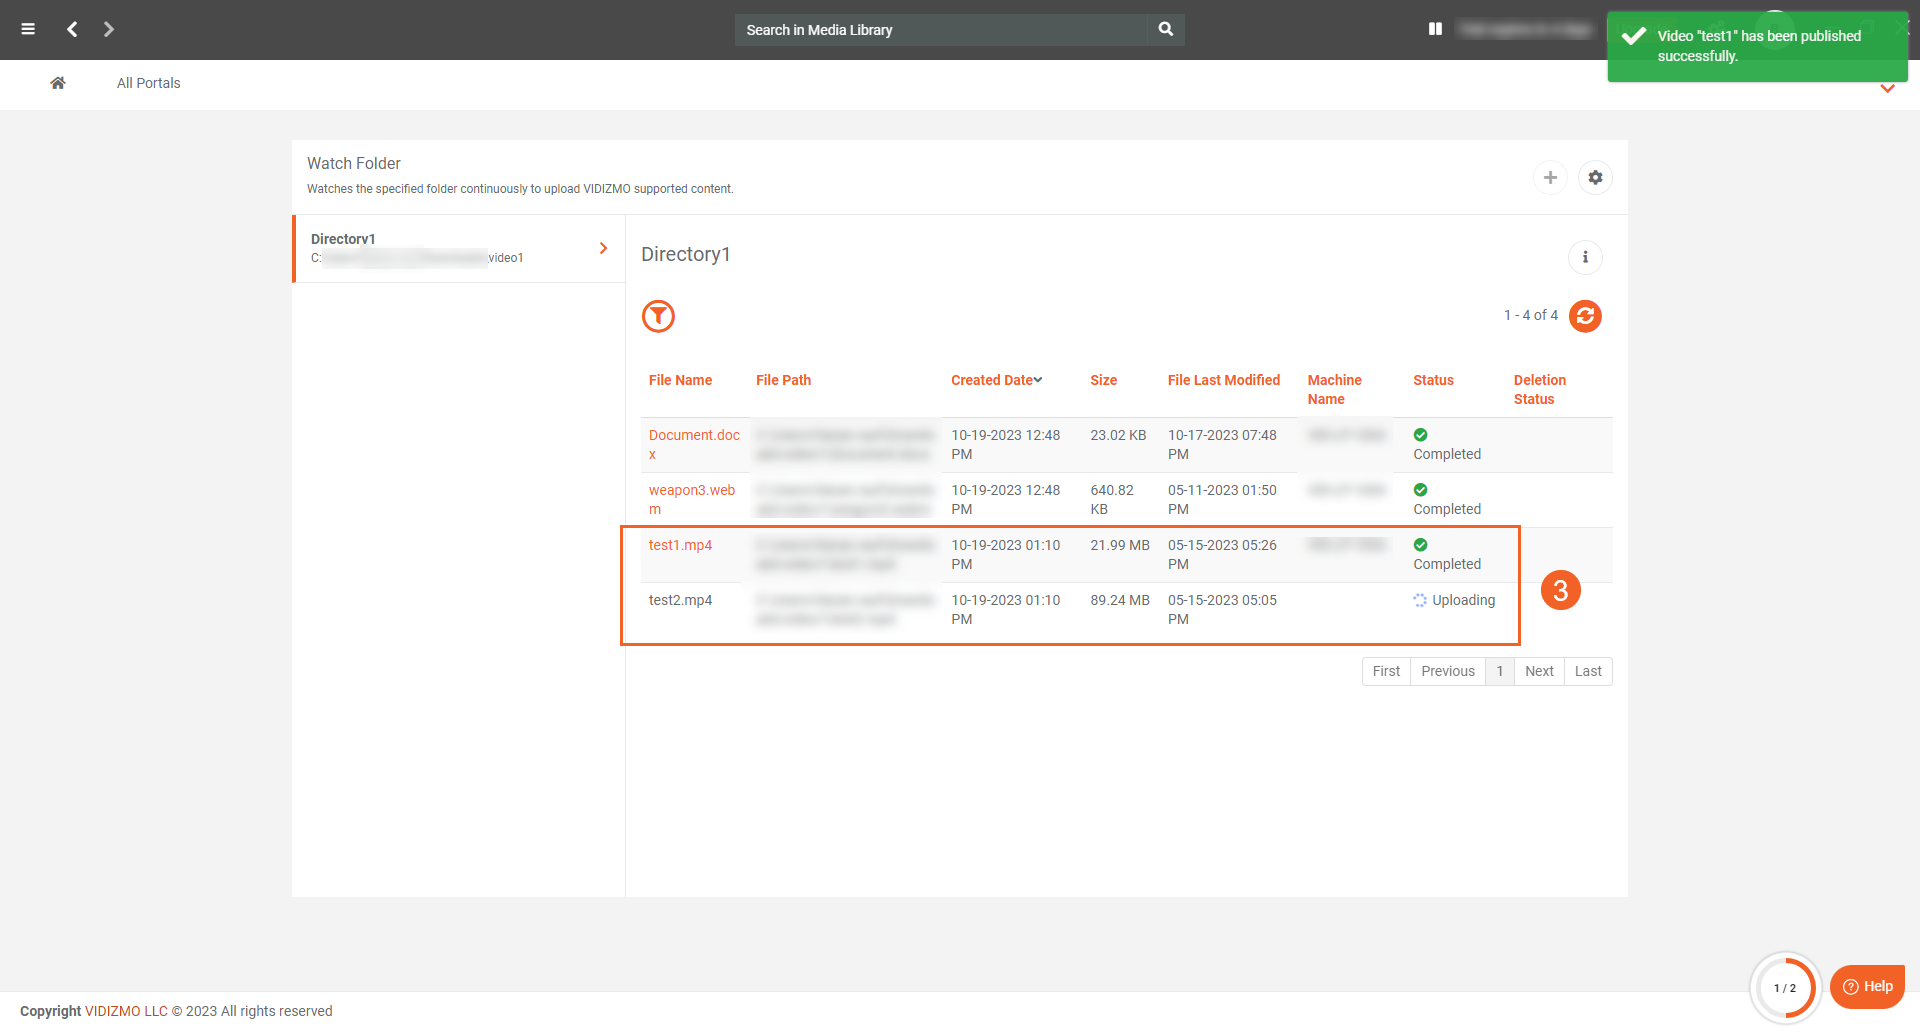Refresh the file list

tap(1585, 316)
